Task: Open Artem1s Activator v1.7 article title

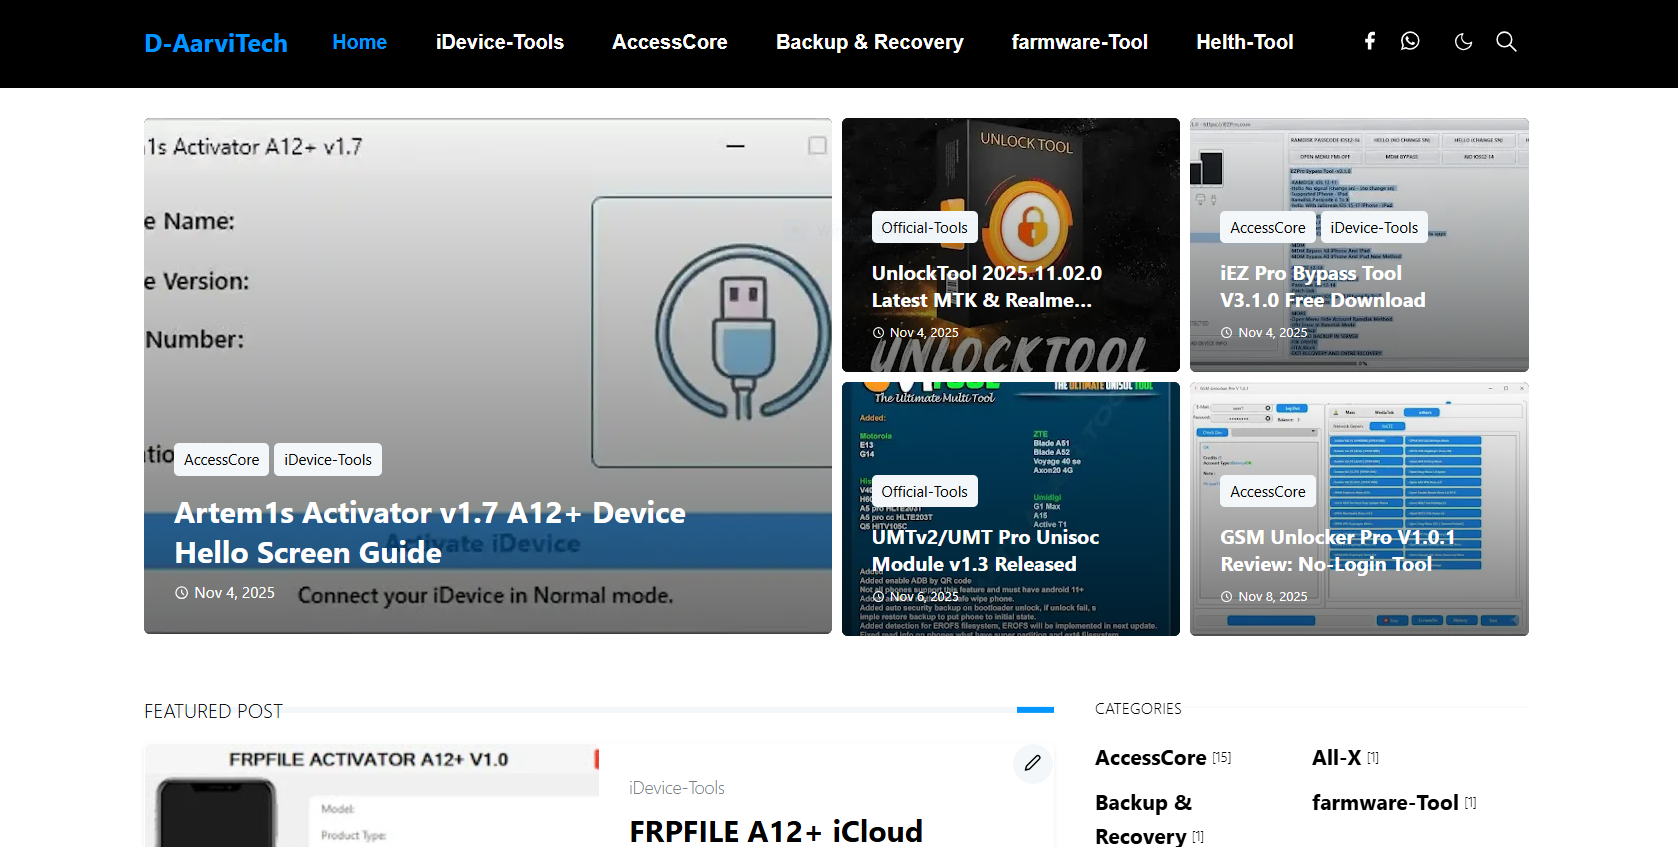Action: (x=430, y=532)
